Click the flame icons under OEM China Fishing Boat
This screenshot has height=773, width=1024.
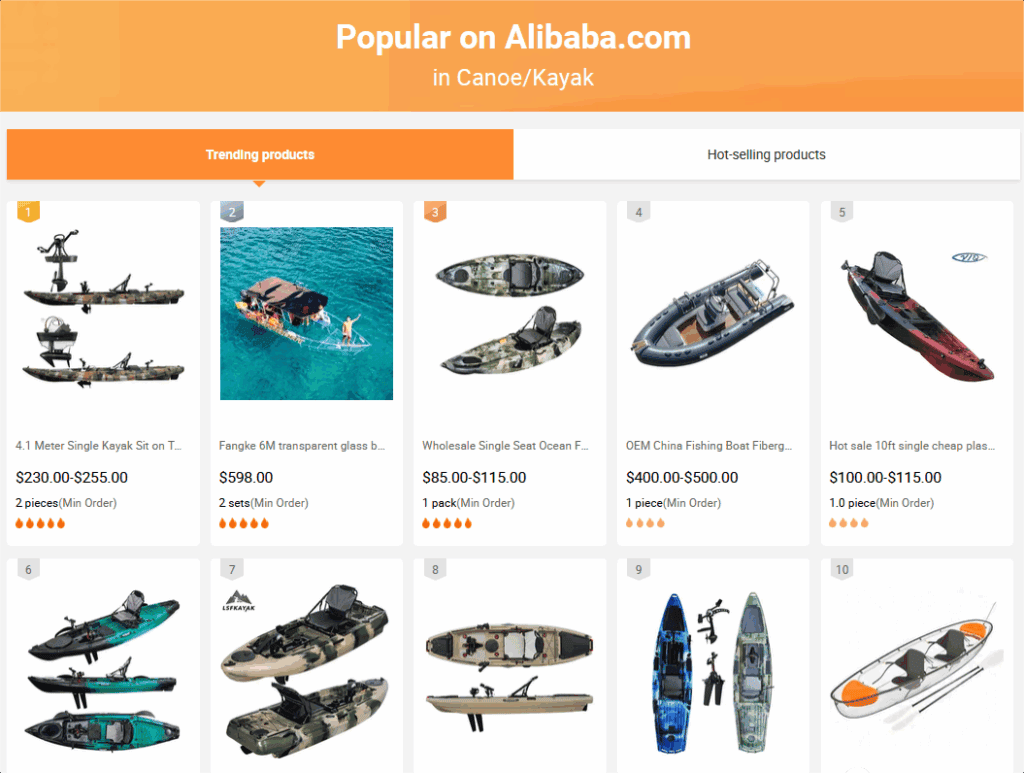645,523
